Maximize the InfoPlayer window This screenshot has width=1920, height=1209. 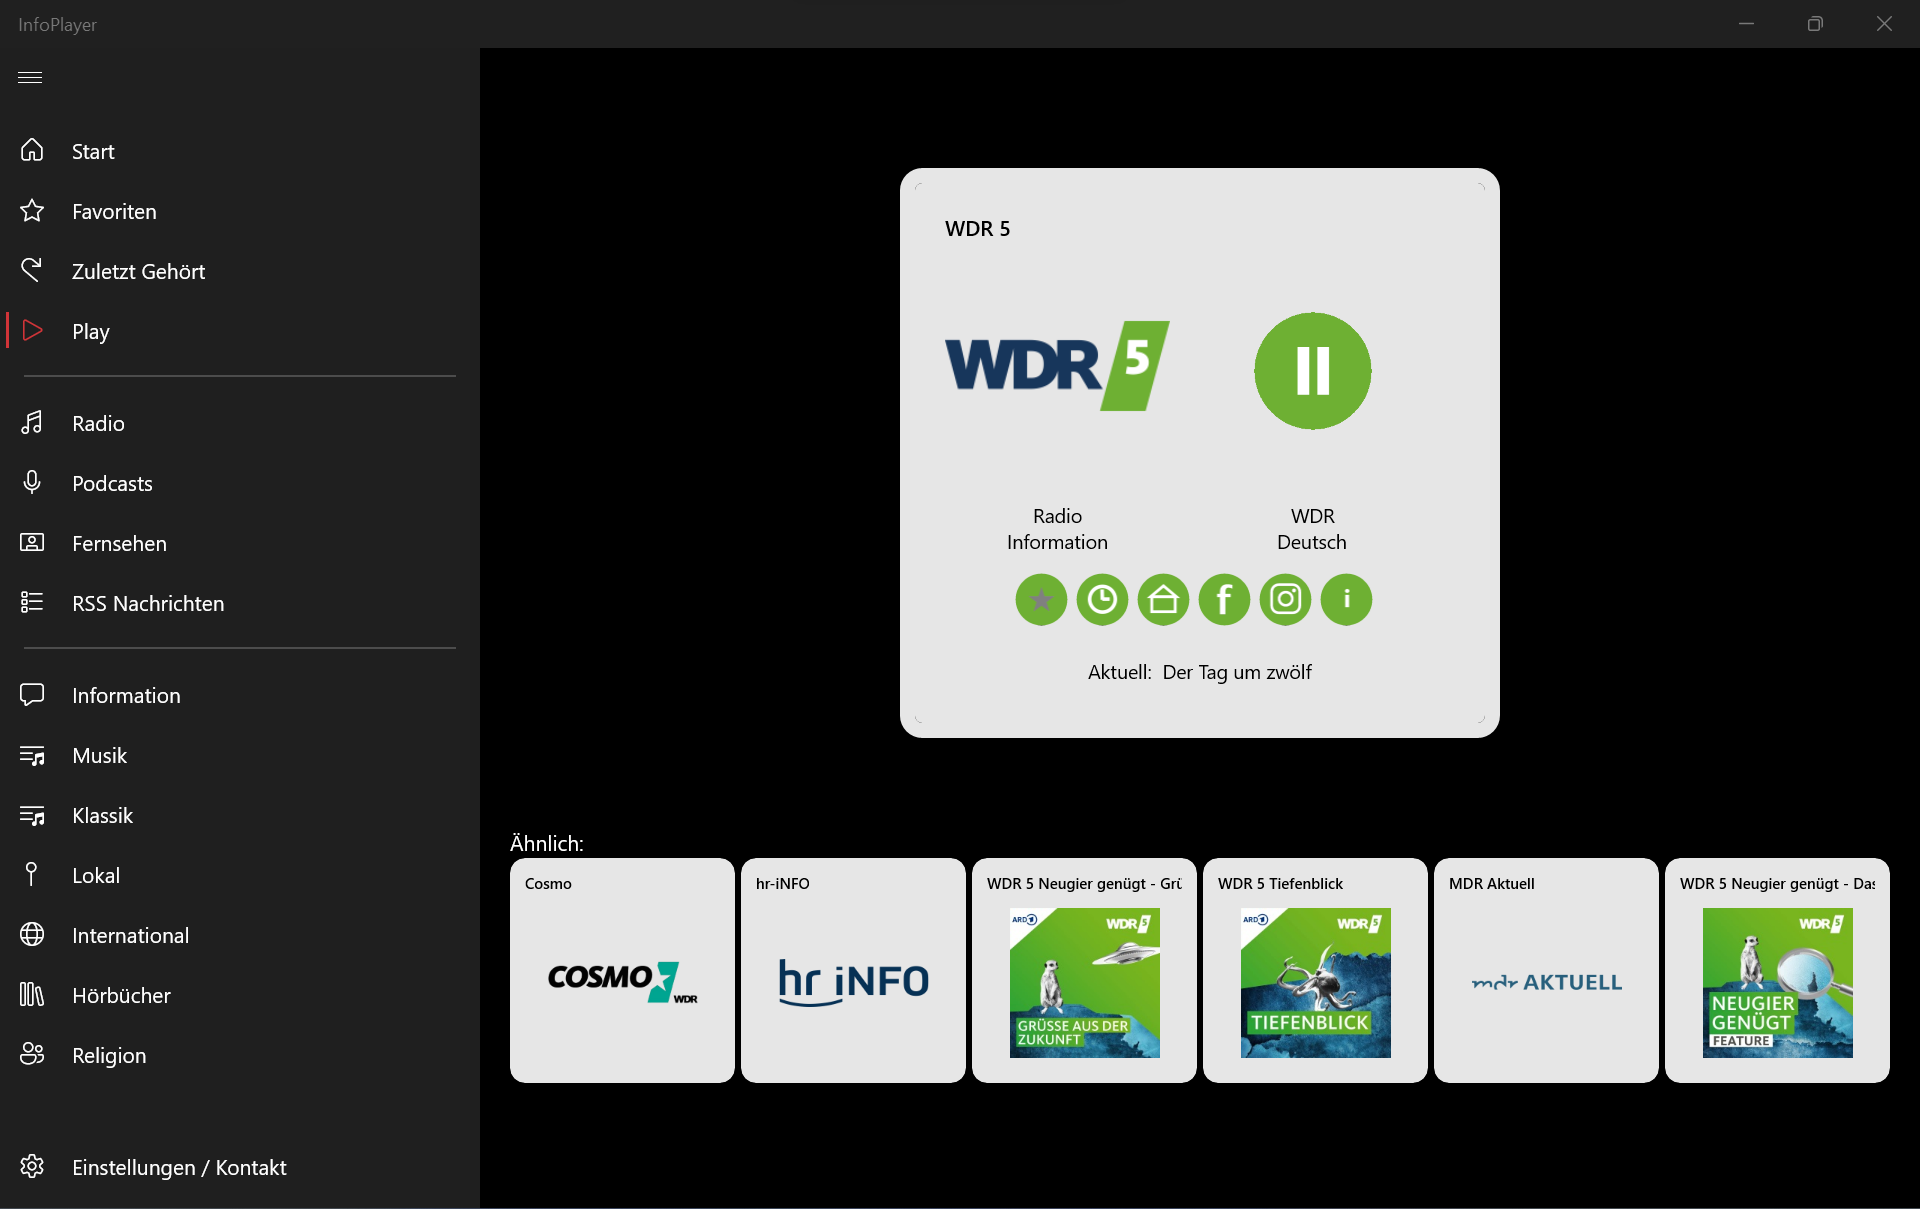(x=1815, y=24)
